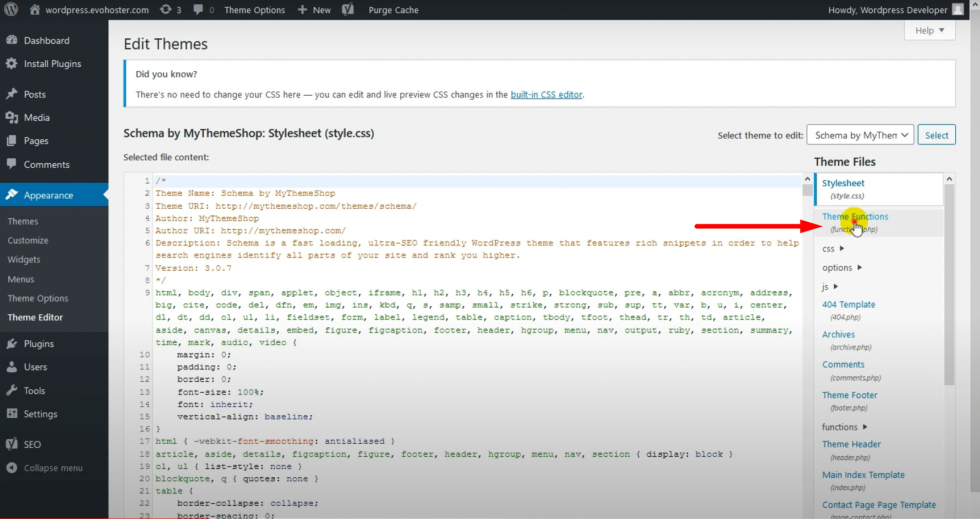
Task: Open Contact Page Page Template file
Action: pos(879,505)
